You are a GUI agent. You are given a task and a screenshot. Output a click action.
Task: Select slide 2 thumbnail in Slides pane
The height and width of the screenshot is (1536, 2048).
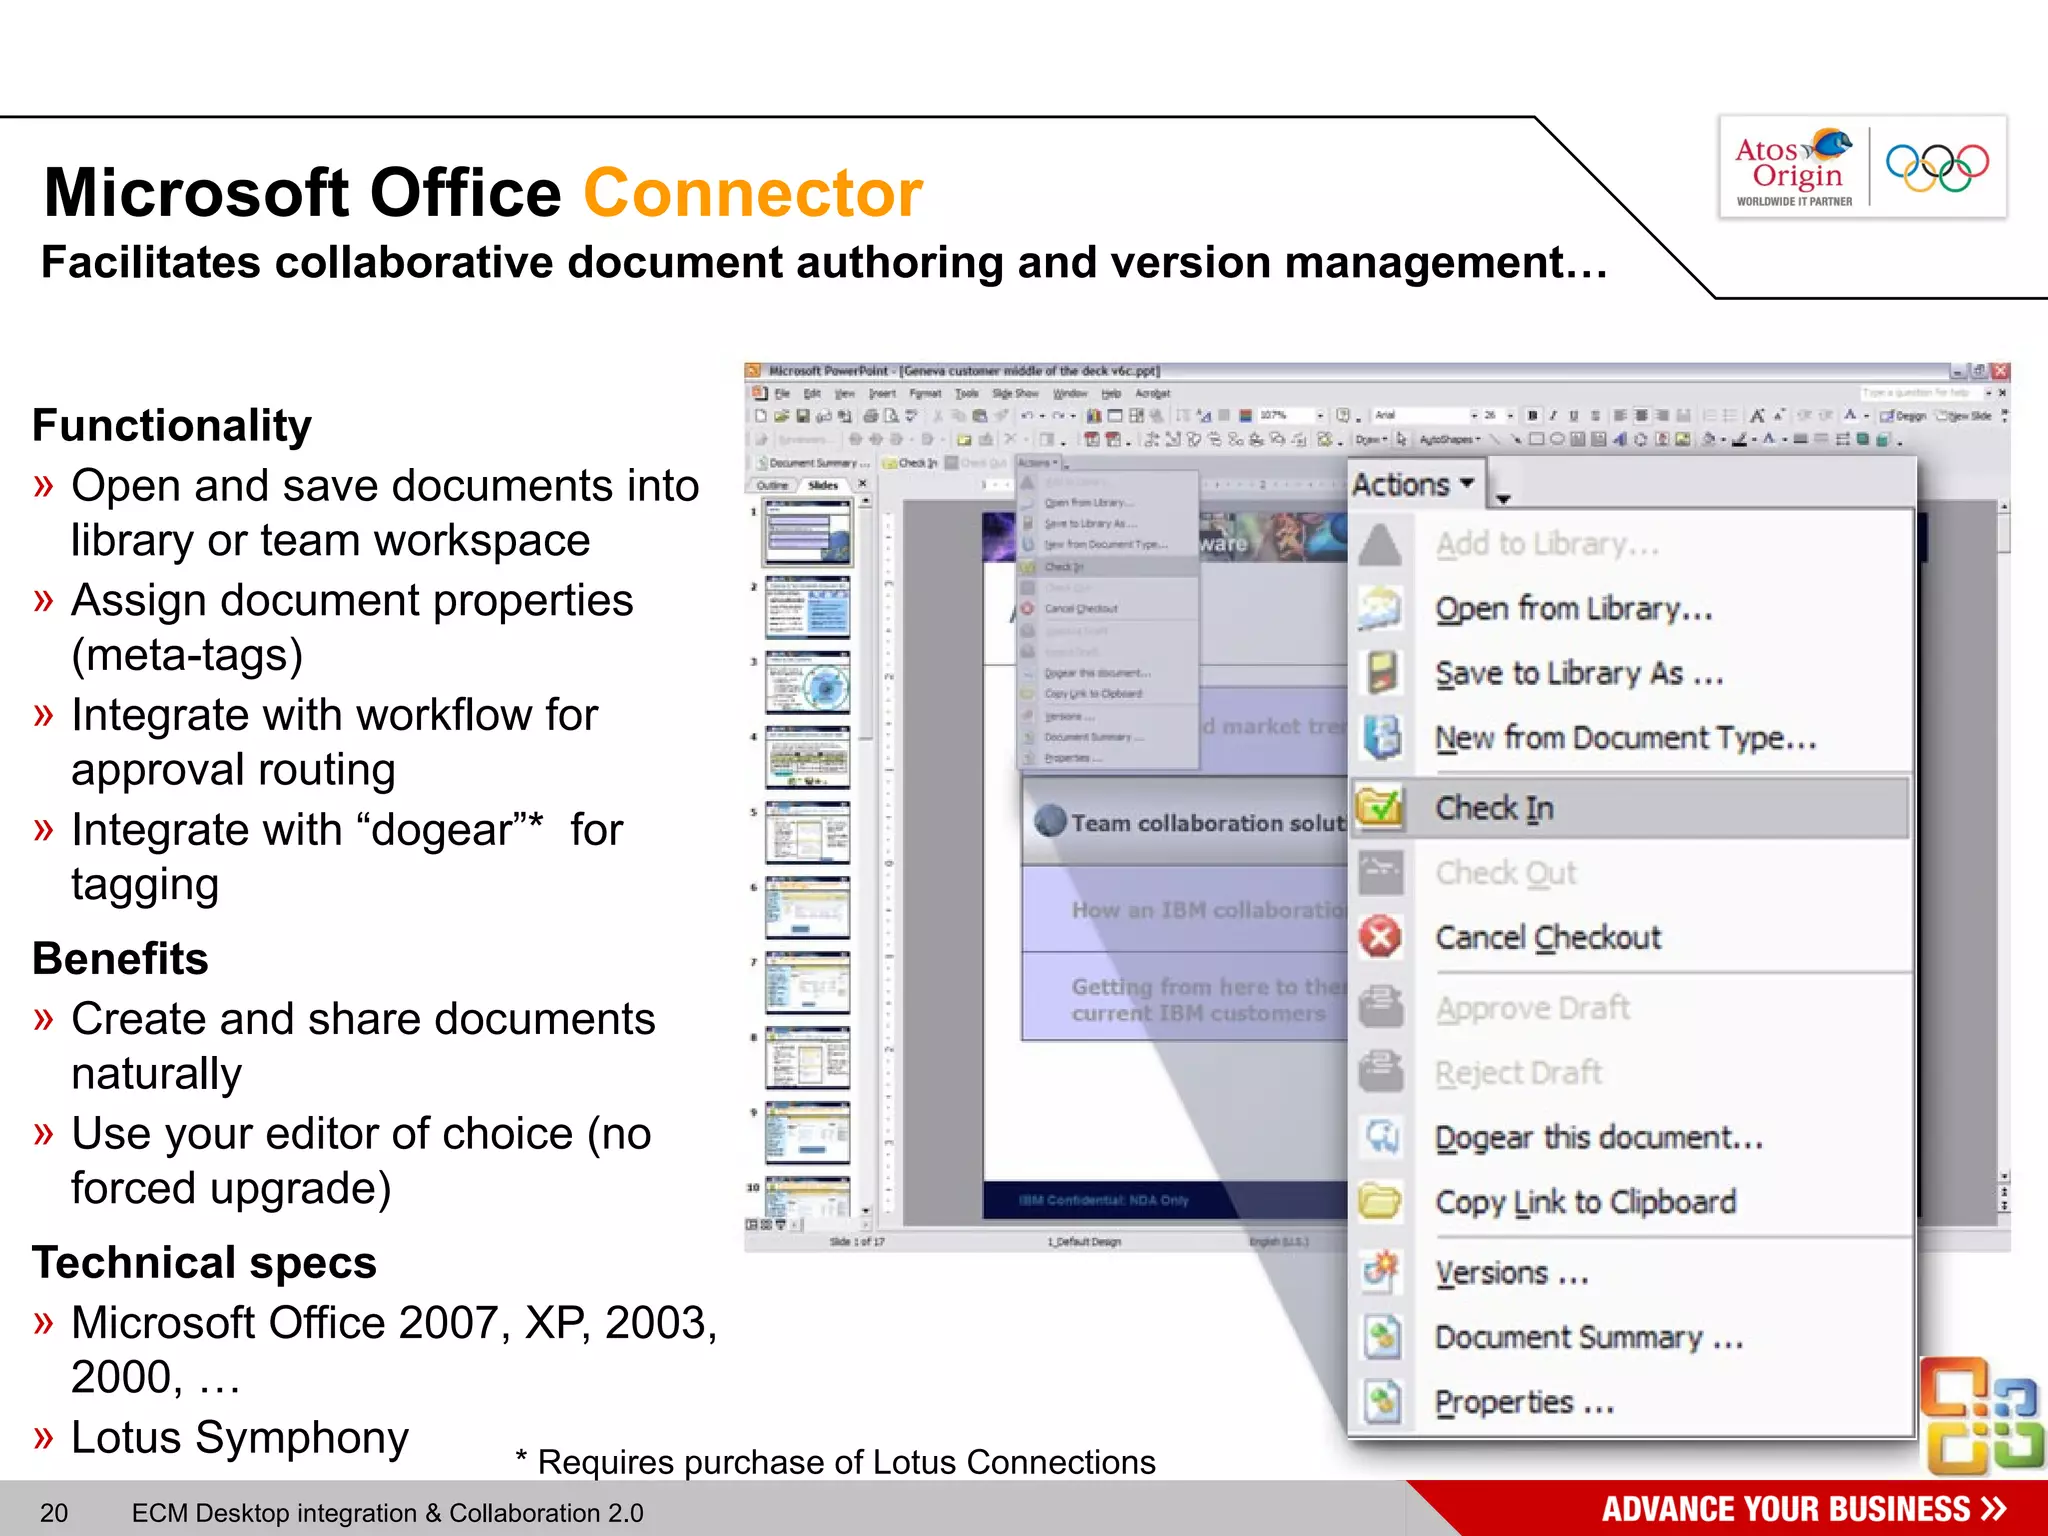(807, 607)
